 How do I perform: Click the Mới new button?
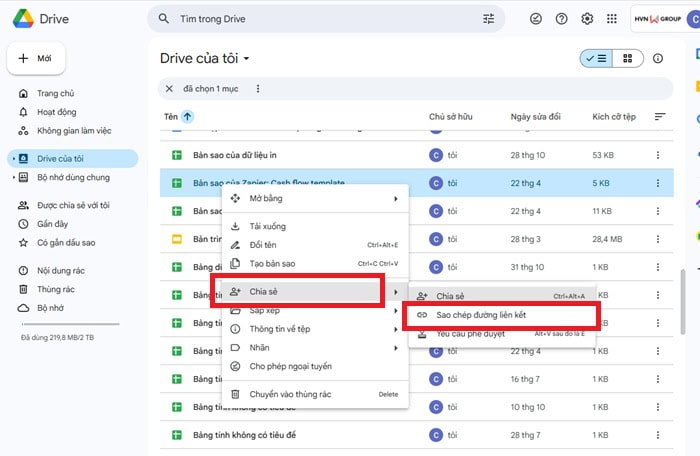click(36, 59)
